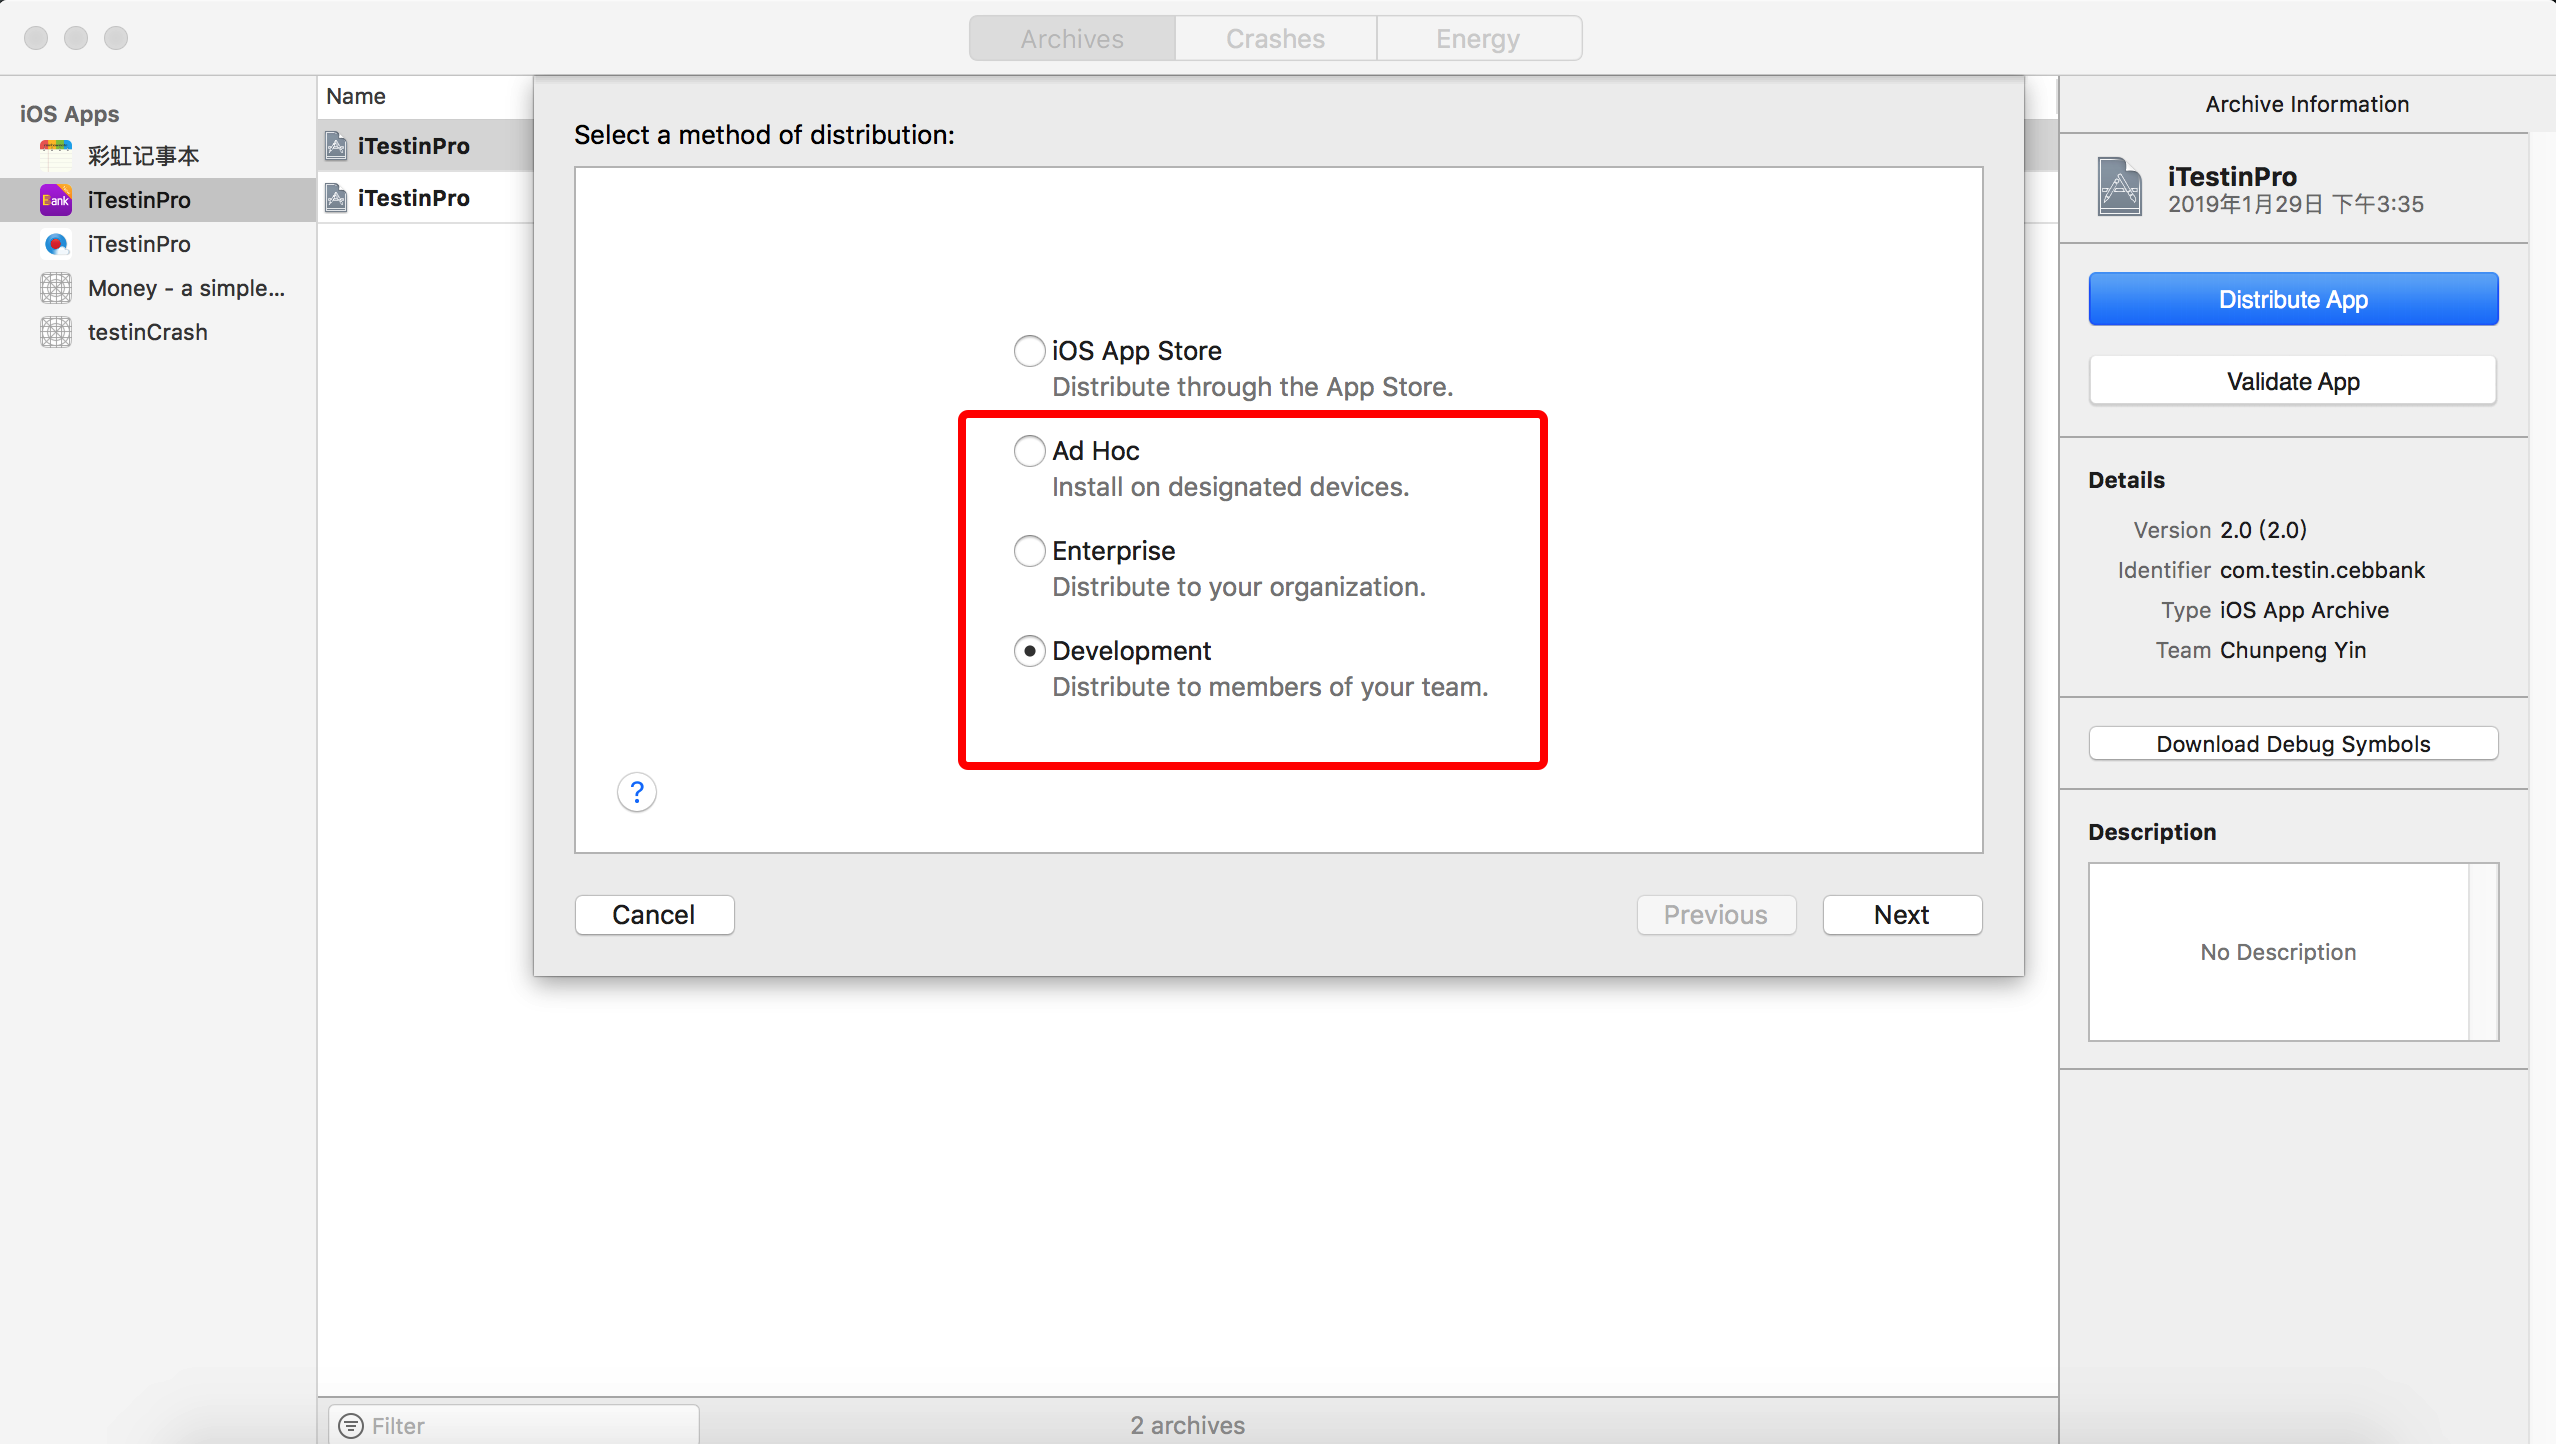
Task: Click the iOS Apps sidebar heading
Action: 70,114
